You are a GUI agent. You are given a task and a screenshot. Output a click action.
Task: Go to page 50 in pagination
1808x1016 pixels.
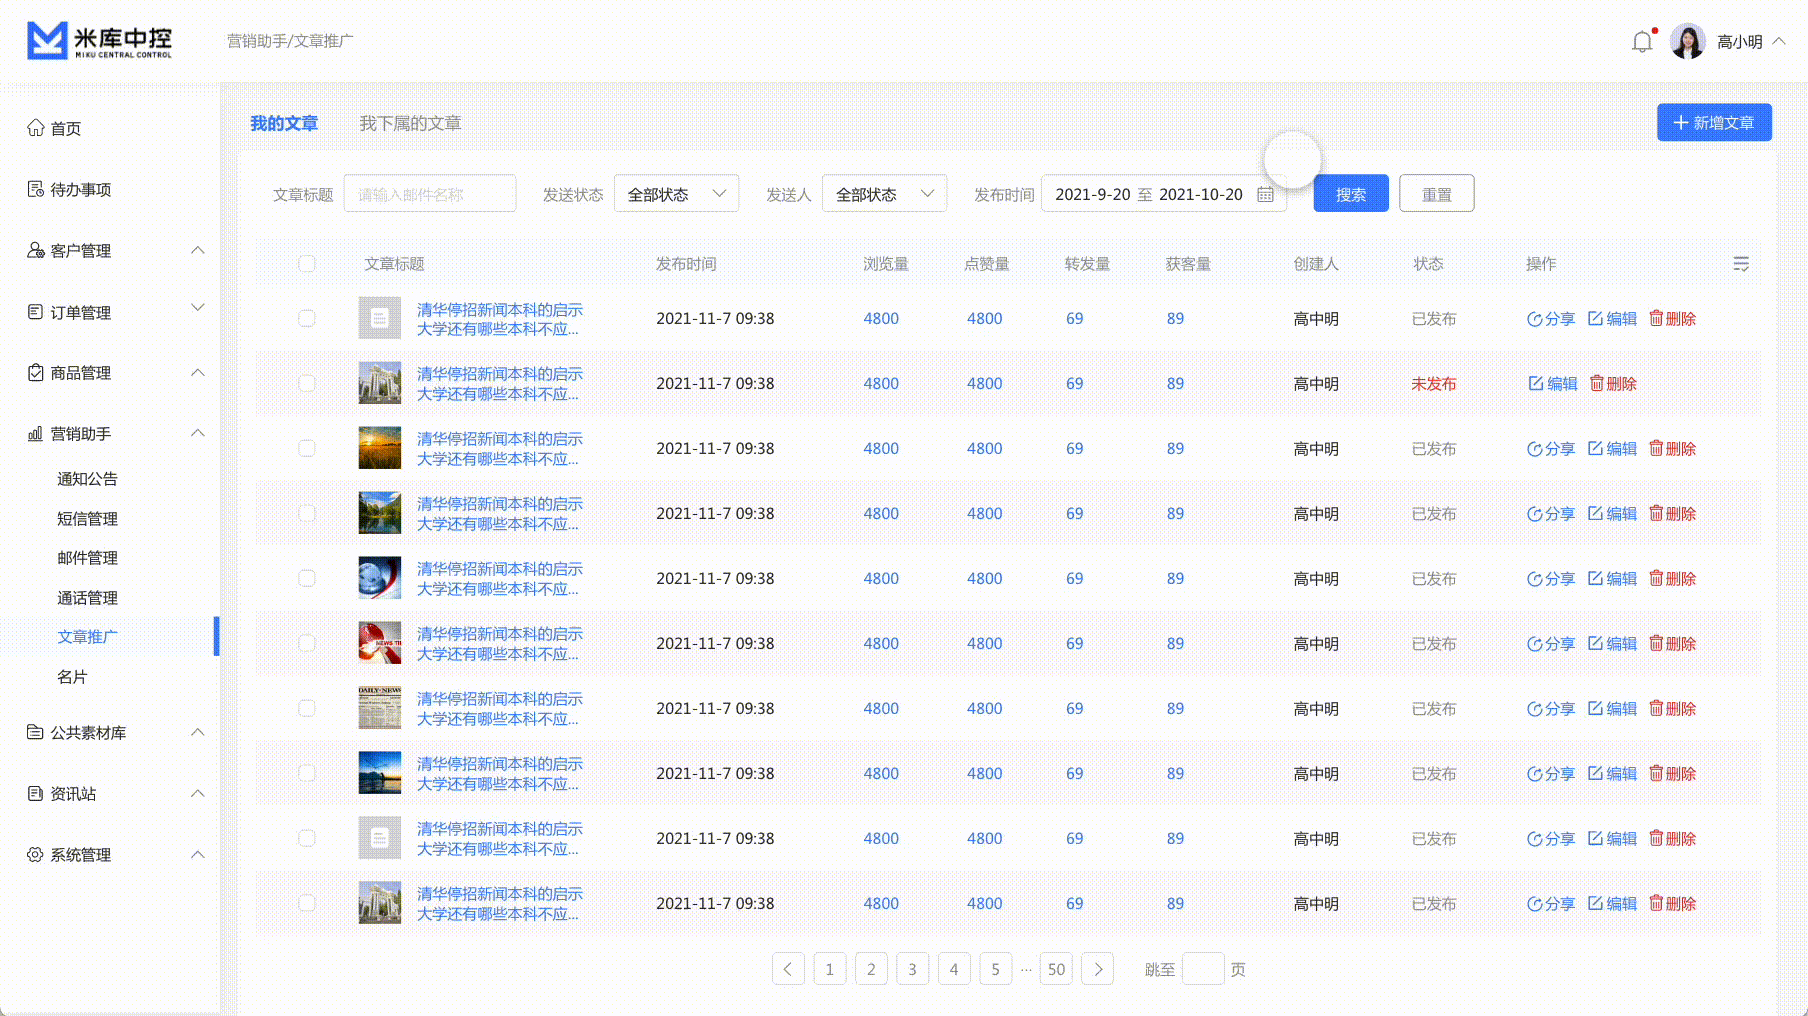click(x=1056, y=969)
